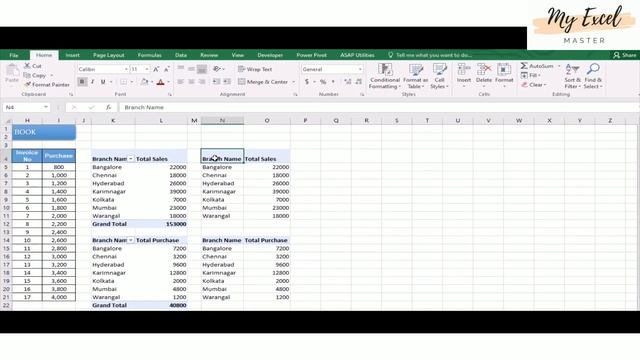Image resolution: width=640 pixels, height=360 pixels.
Task: Click the AutoSum sigma icon
Action: click(x=524, y=66)
